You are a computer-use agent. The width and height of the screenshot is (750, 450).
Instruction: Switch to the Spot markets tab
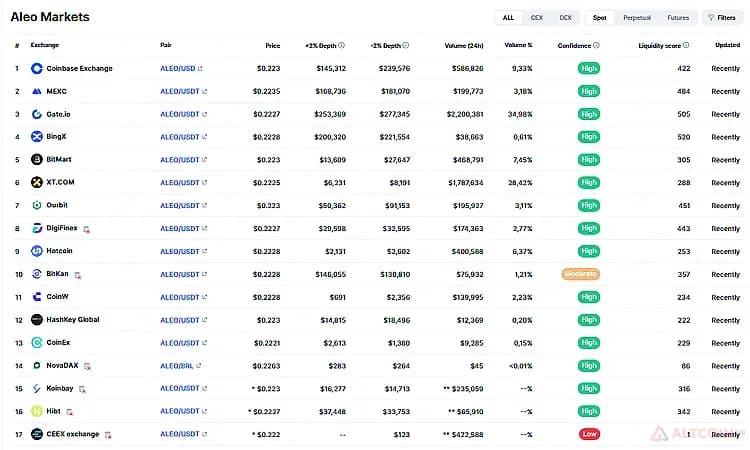point(599,18)
